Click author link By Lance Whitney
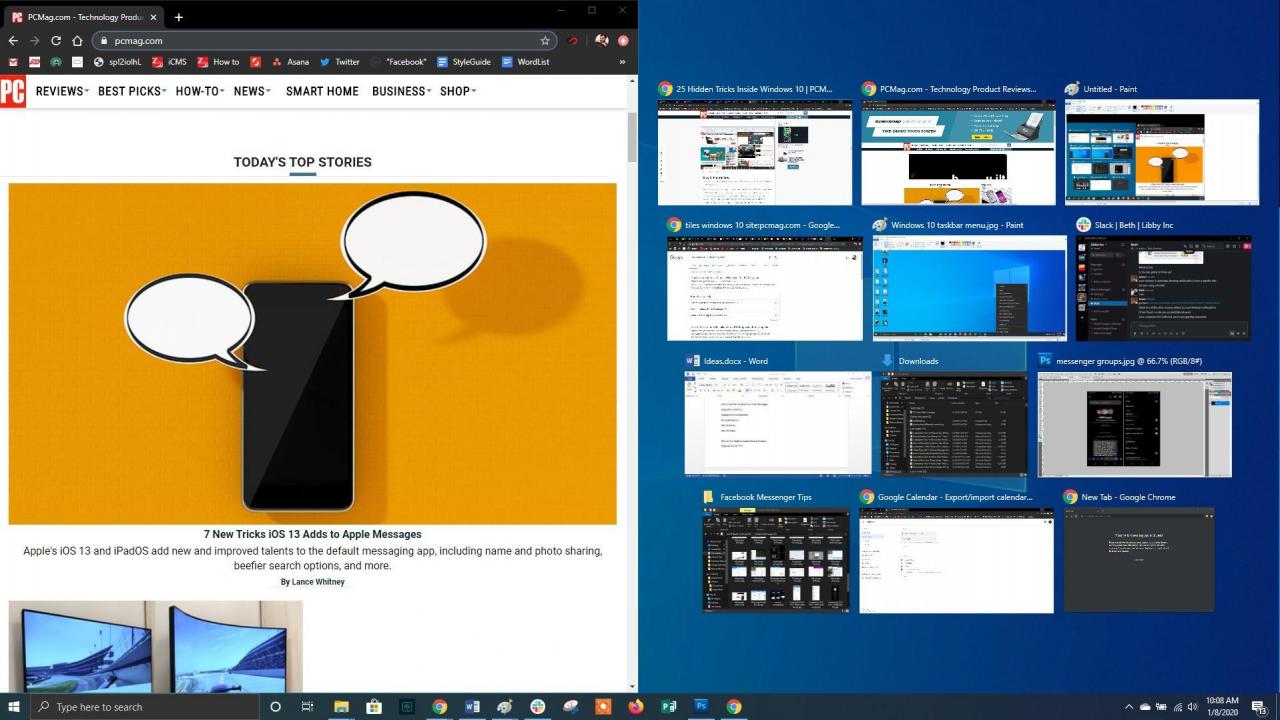The image size is (1280, 720). tap(312, 581)
